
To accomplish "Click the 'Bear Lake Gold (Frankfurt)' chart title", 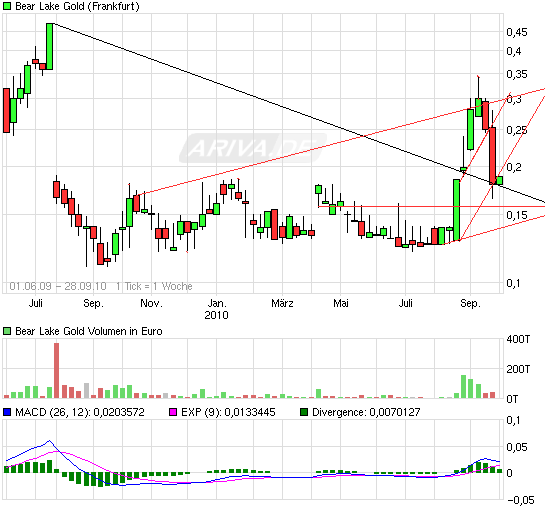I will point(77,6).
